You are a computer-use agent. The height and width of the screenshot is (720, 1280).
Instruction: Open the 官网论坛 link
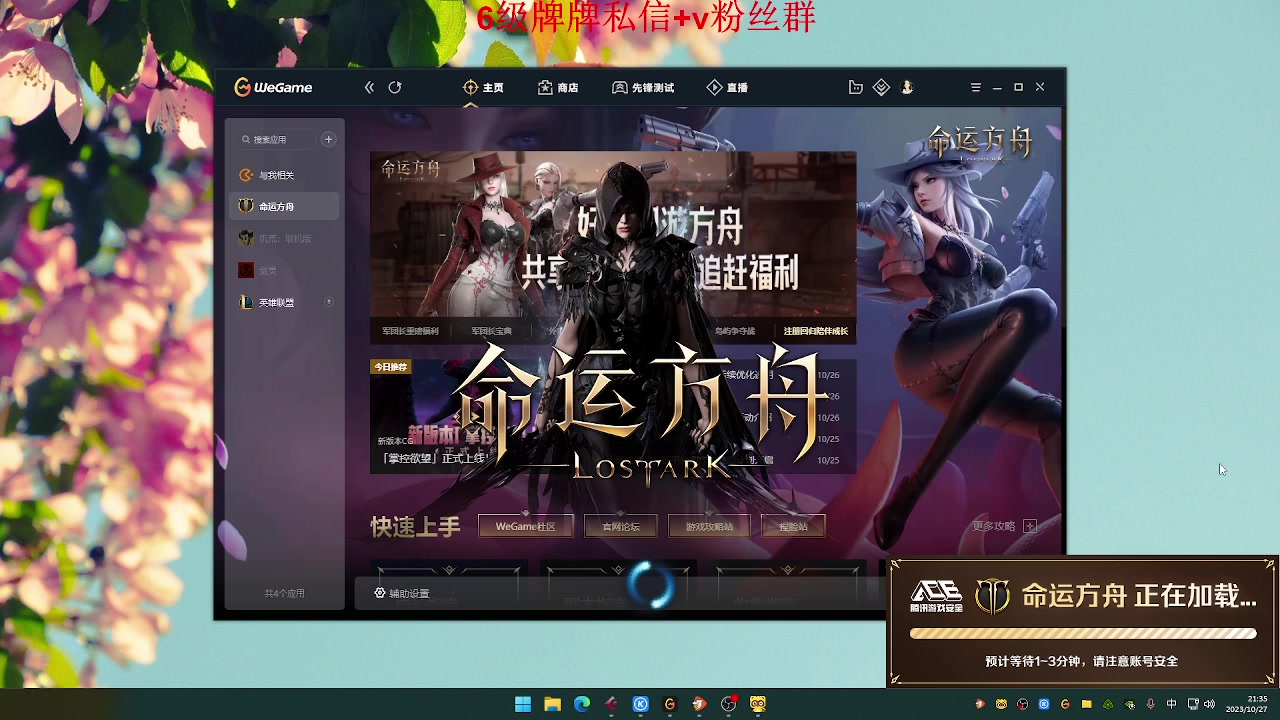(x=620, y=526)
